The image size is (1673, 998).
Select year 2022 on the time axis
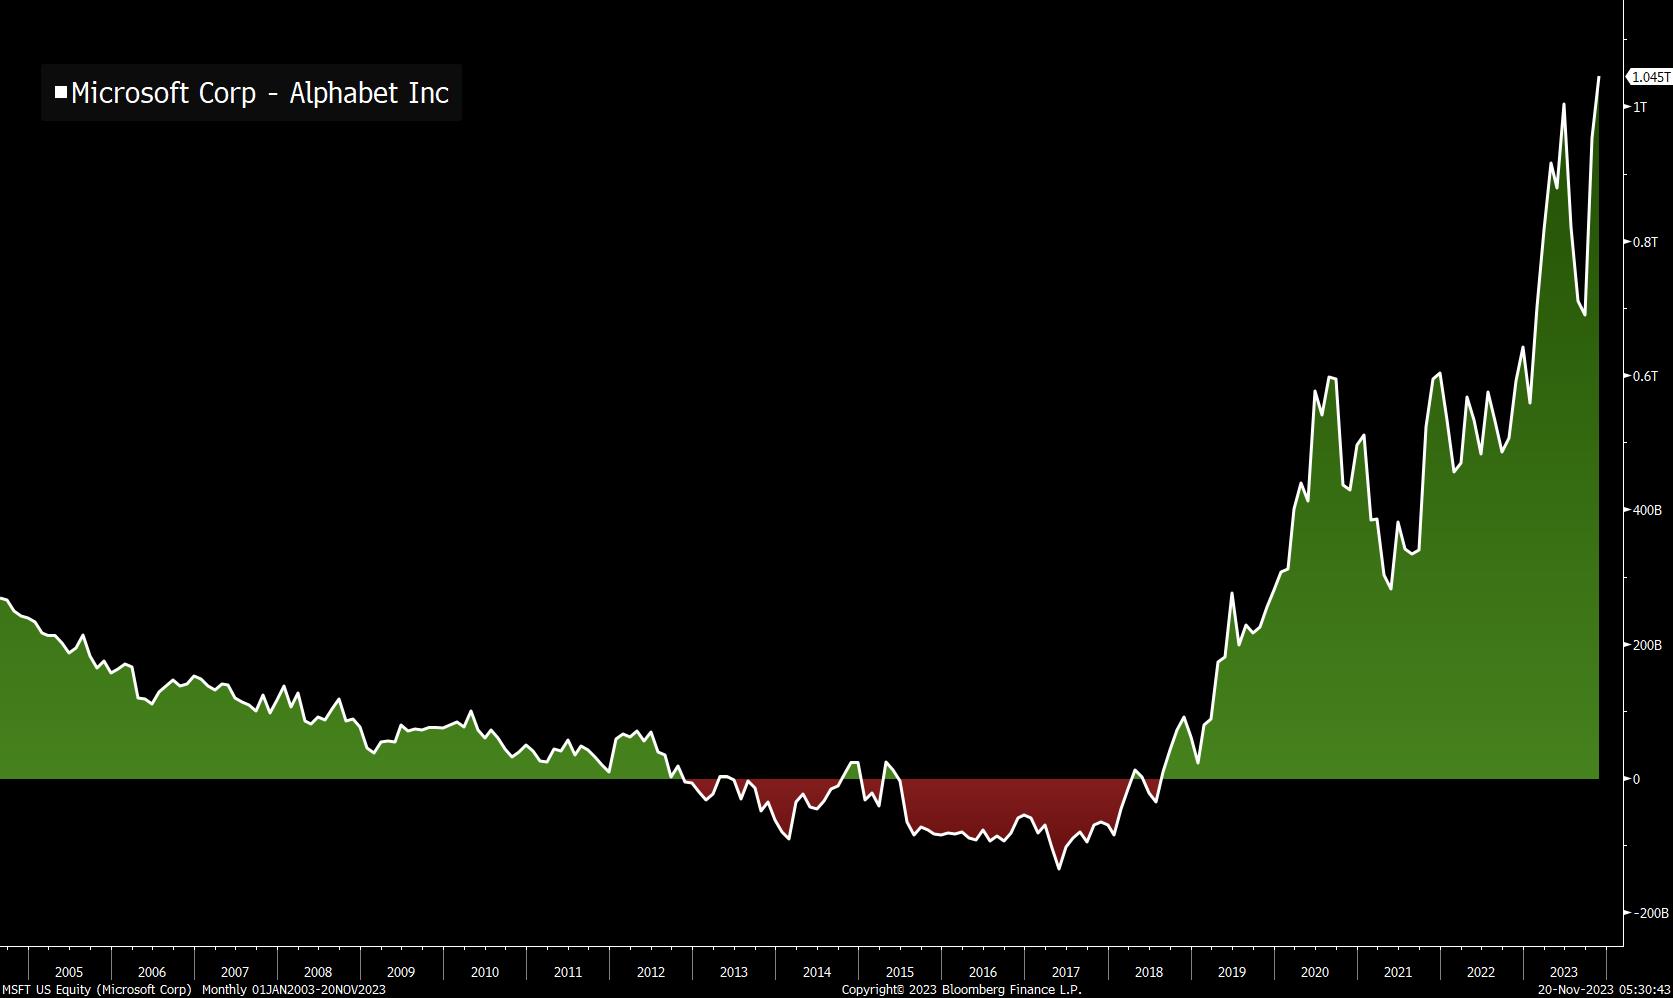(1481, 972)
